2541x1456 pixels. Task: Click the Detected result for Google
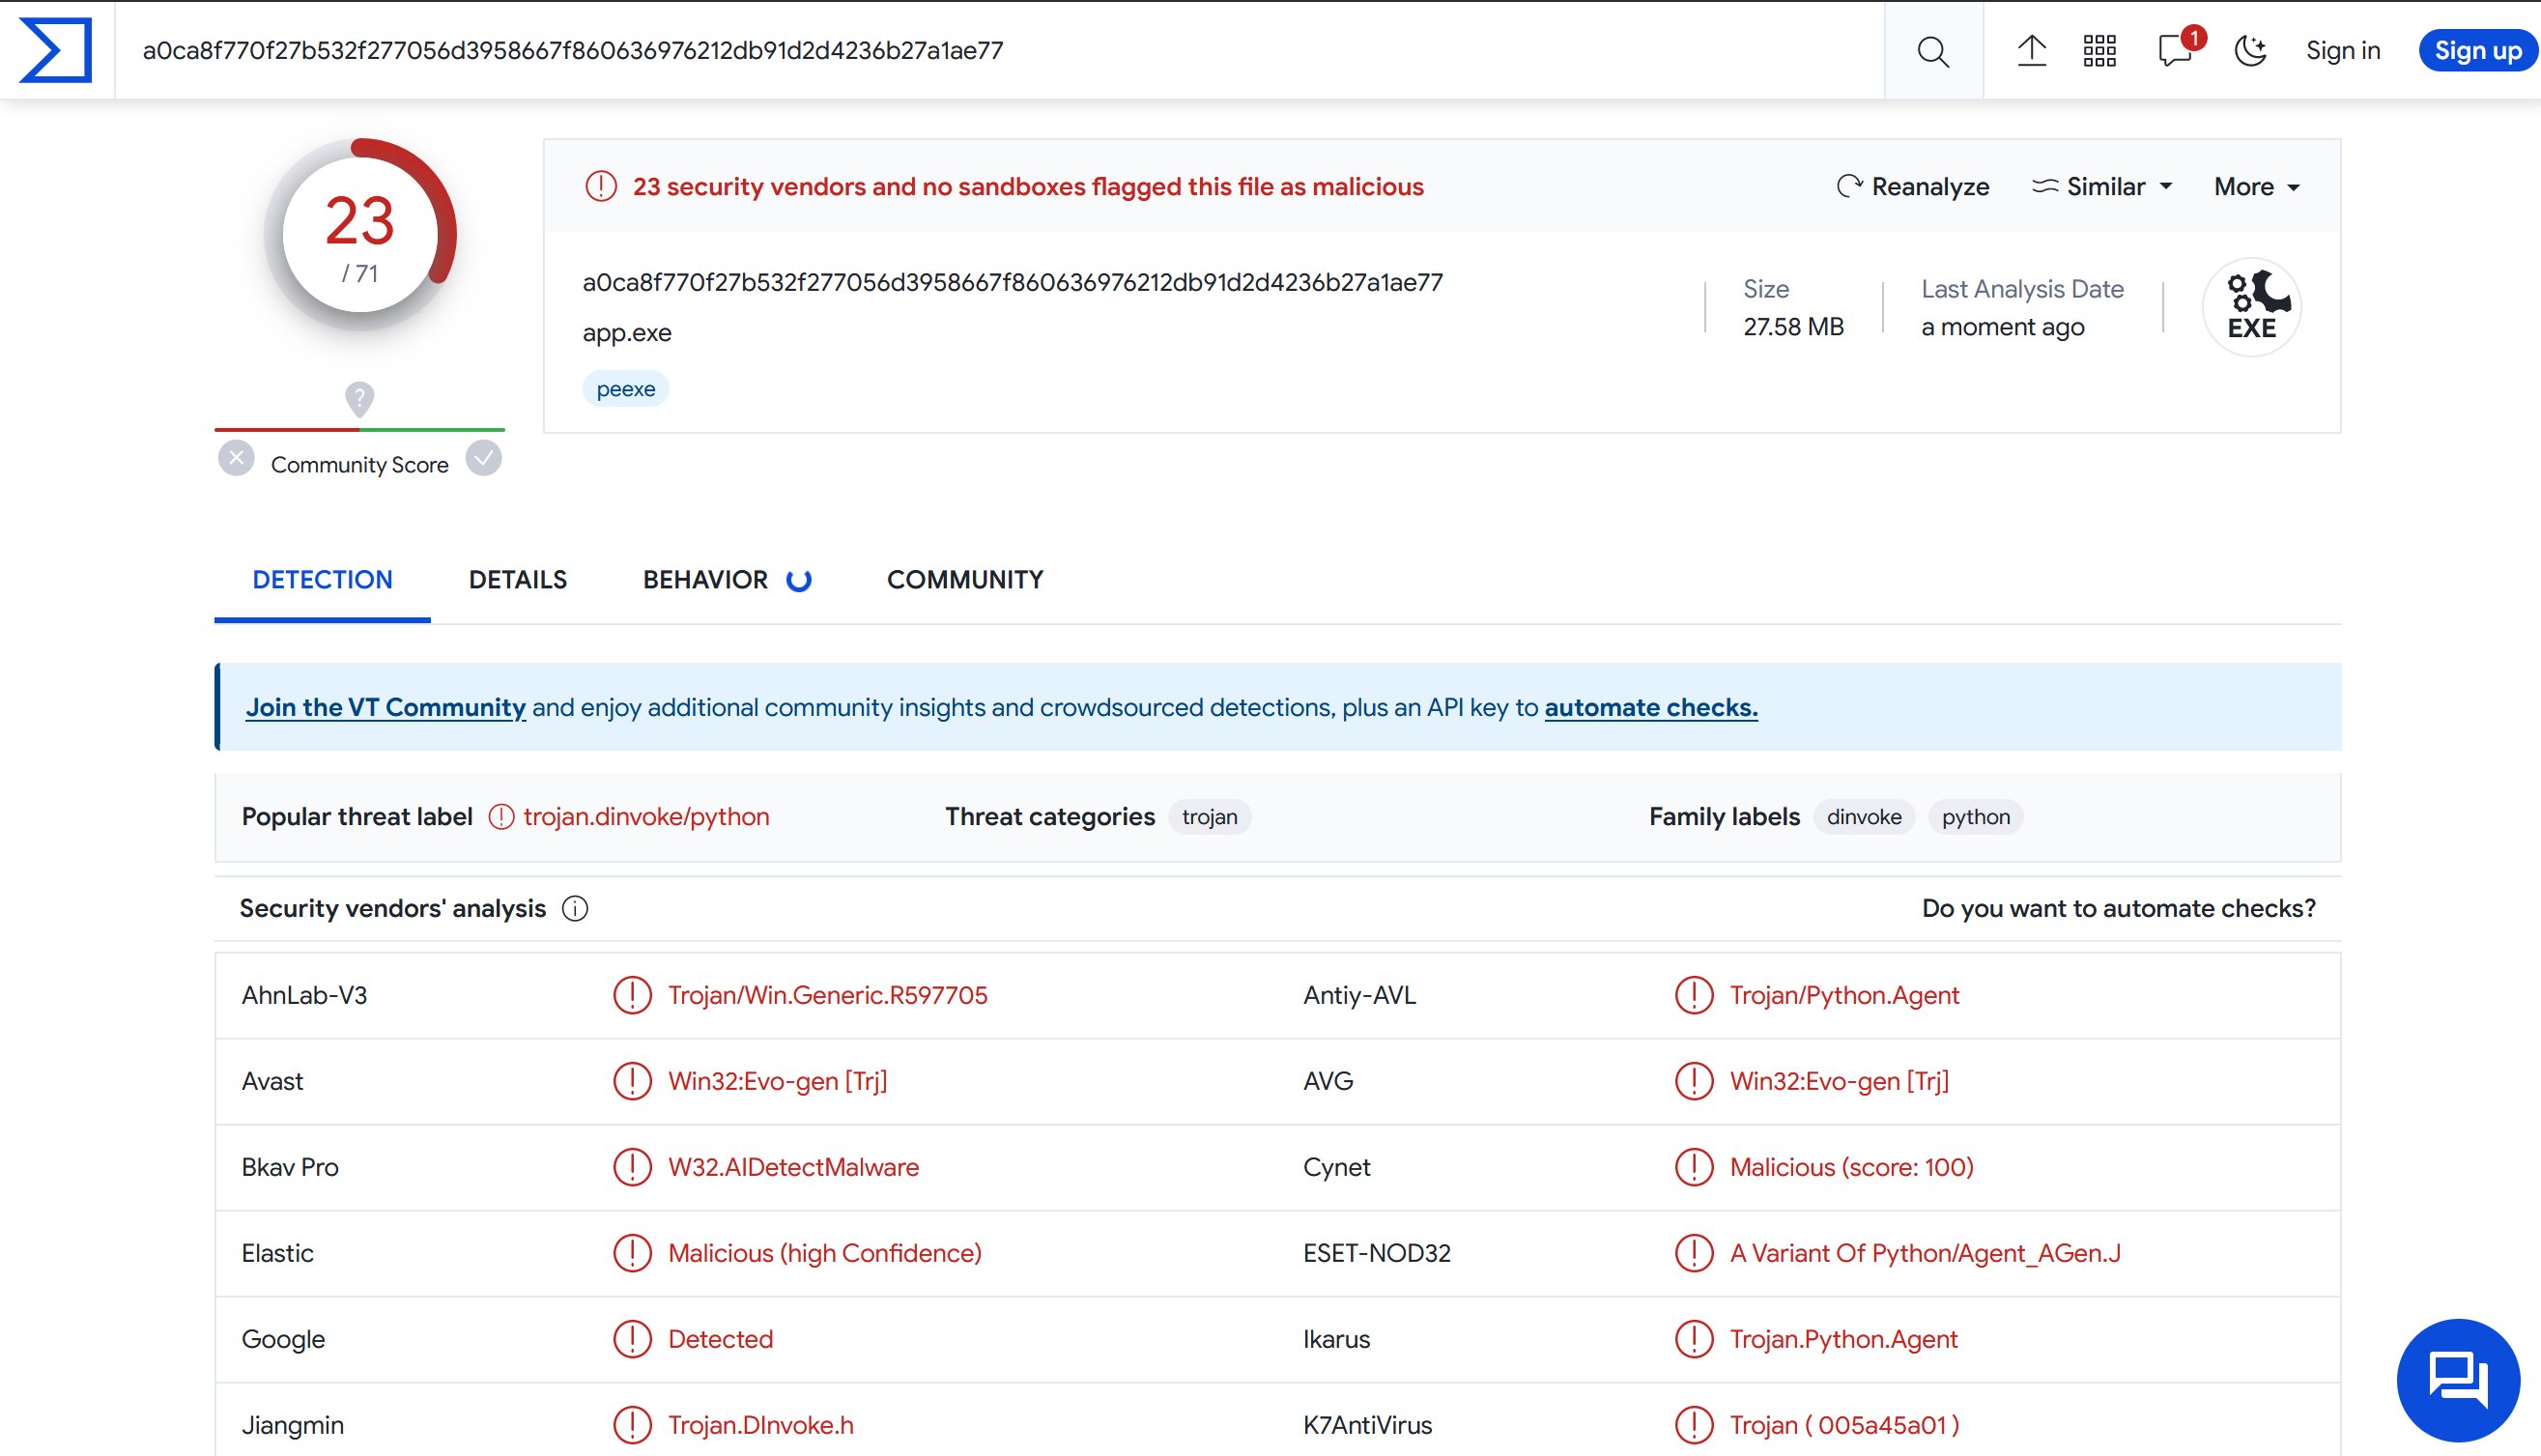[720, 1339]
